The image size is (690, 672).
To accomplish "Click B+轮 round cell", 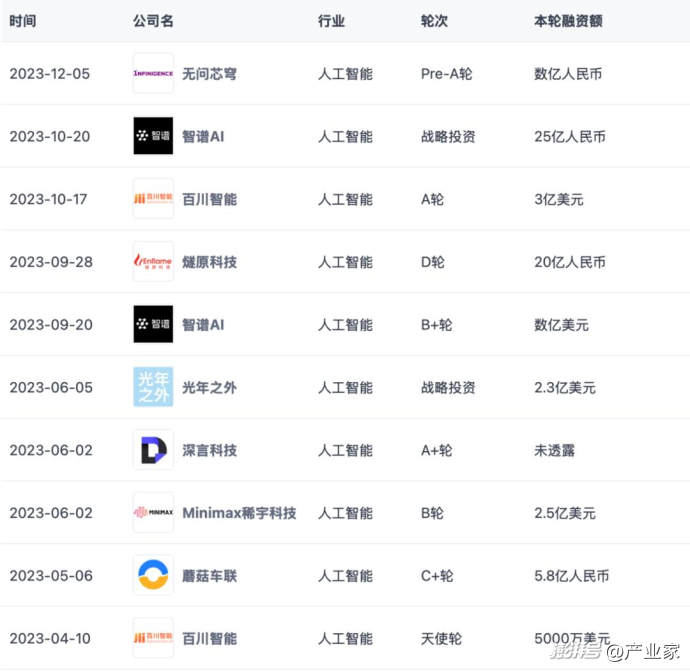I will point(437,325).
